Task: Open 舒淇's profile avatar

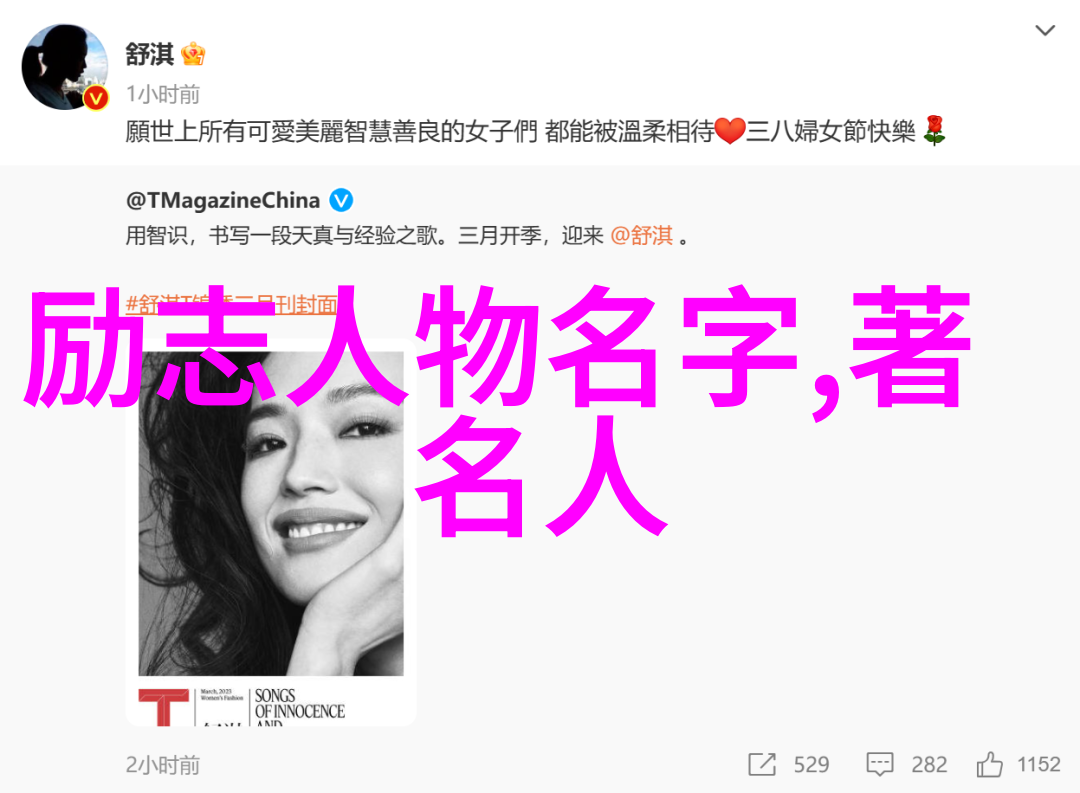Action: click(65, 67)
